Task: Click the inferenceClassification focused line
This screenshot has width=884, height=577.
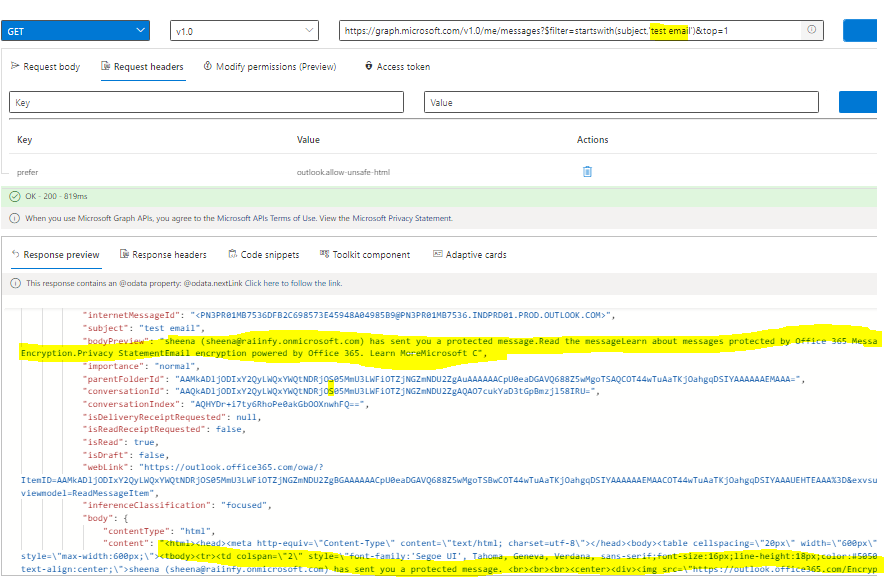Action: coord(178,505)
